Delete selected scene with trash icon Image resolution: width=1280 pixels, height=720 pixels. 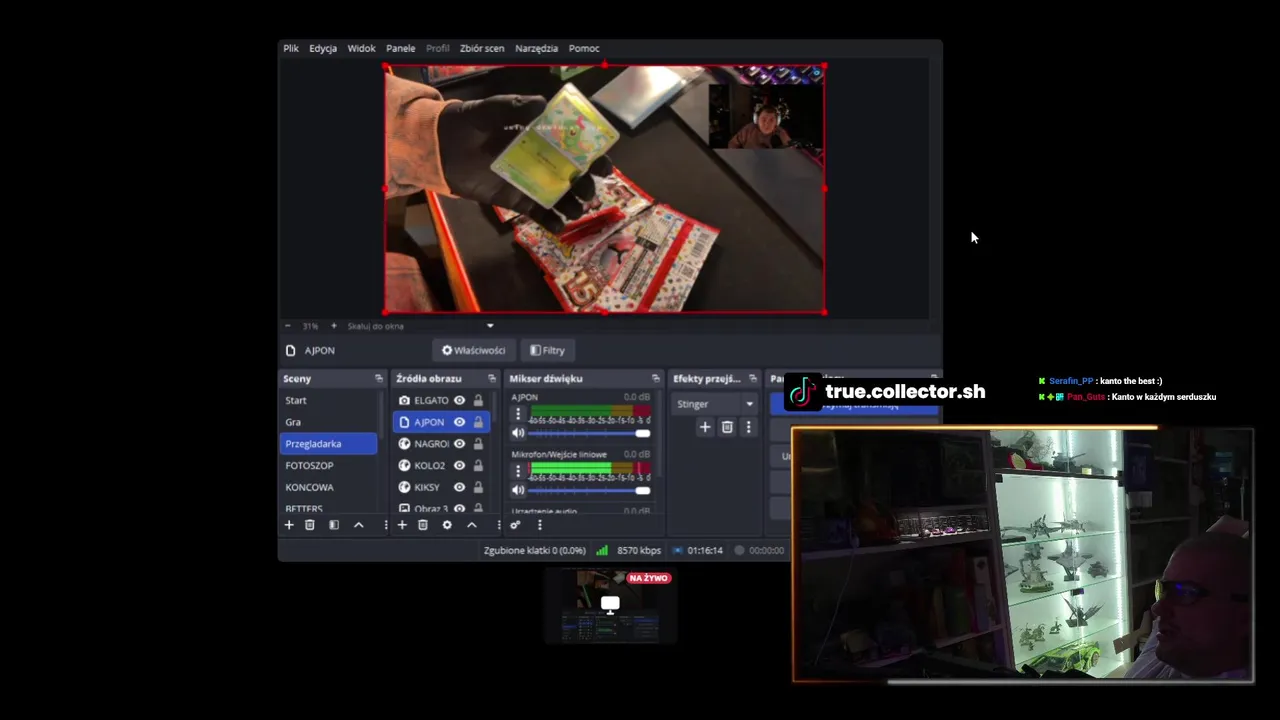[310, 525]
